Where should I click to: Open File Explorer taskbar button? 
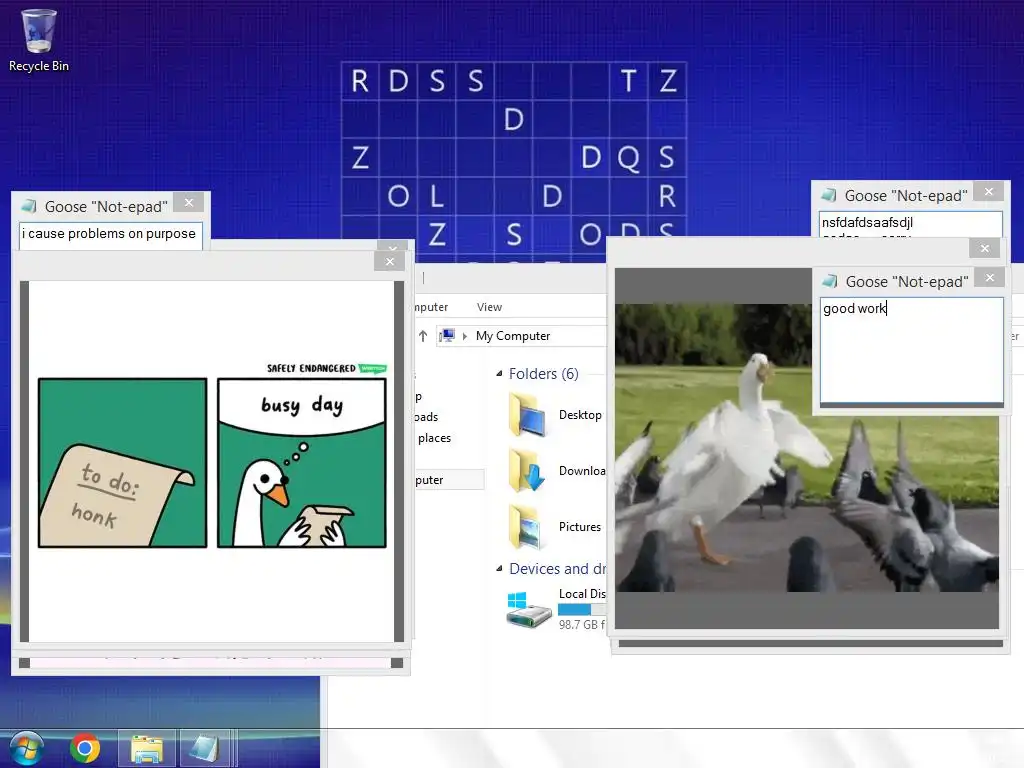coord(147,748)
